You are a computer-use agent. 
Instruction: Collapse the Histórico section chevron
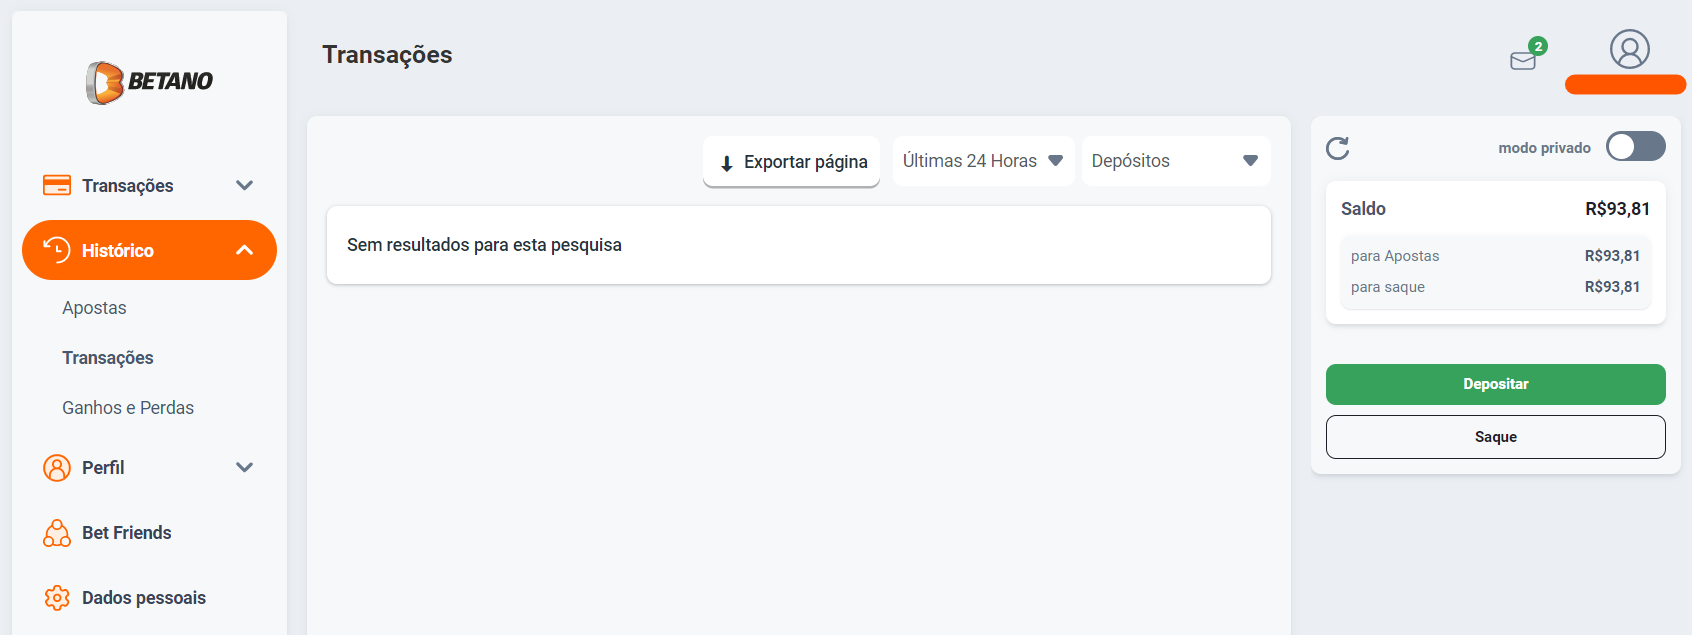click(x=244, y=250)
